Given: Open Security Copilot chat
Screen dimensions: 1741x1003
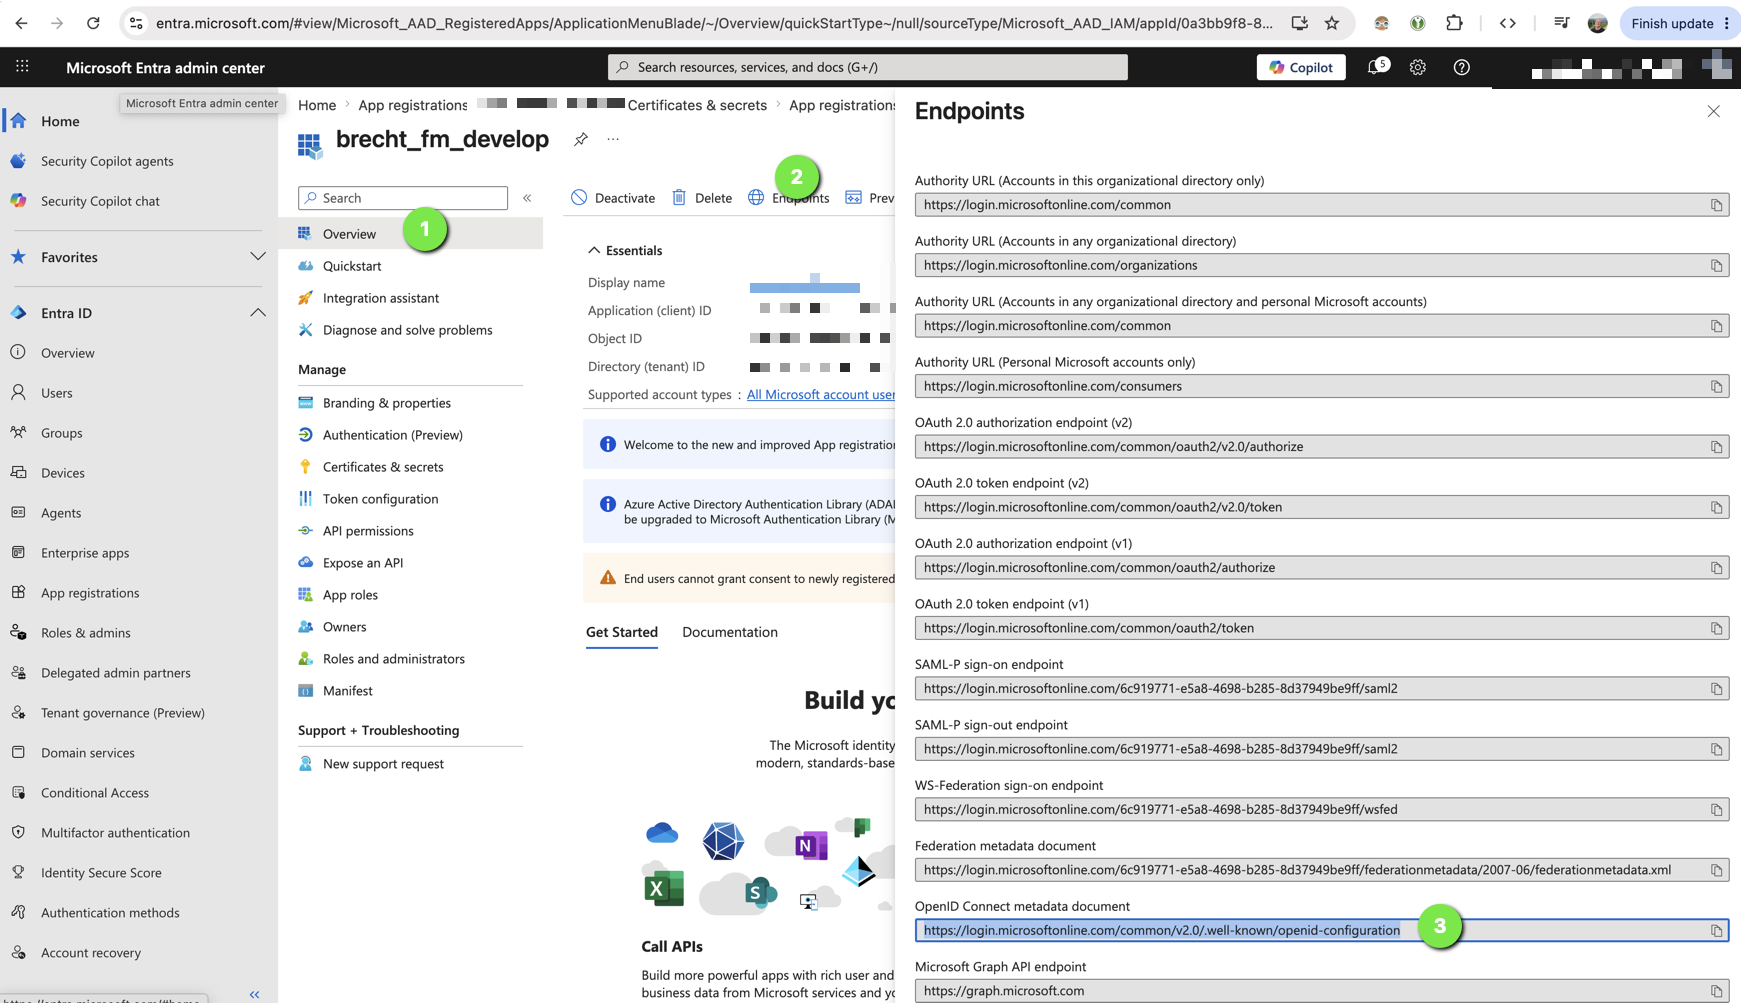Looking at the screenshot, I should [100, 201].
